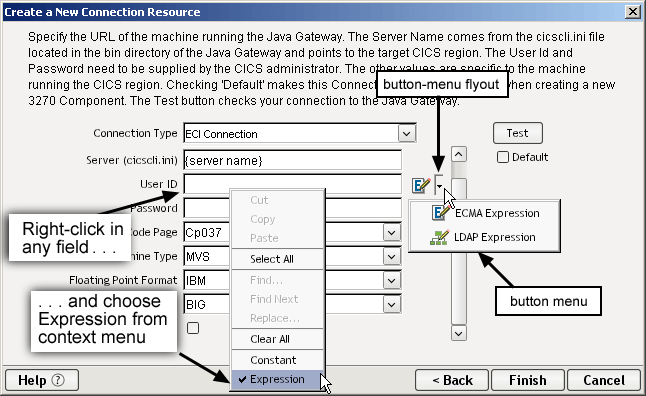Choose Constant from the context menu
This screenshot has width=646, height=396.
[x=277, y=360]
